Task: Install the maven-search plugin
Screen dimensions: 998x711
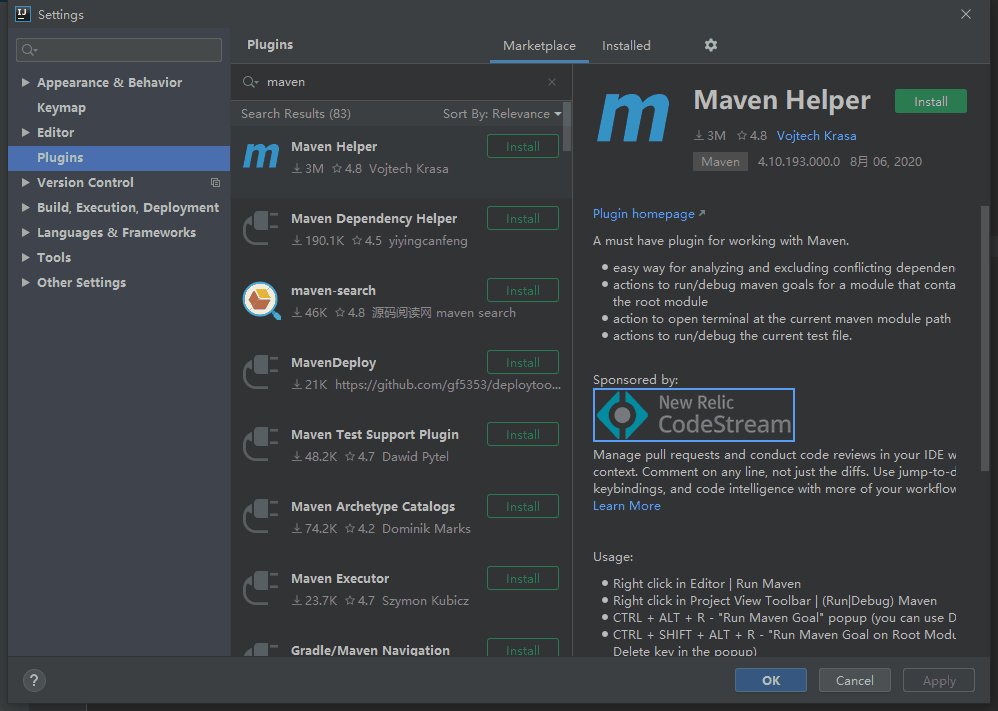Action: 523,290
